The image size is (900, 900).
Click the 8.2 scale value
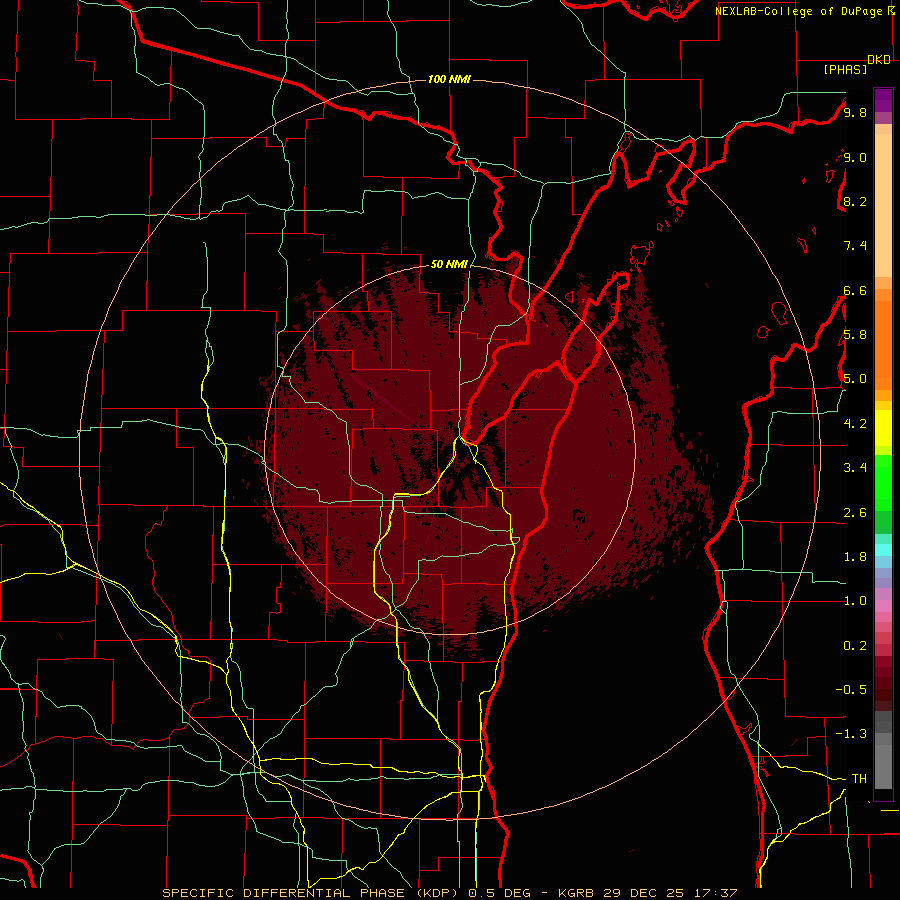coord(855,201)
